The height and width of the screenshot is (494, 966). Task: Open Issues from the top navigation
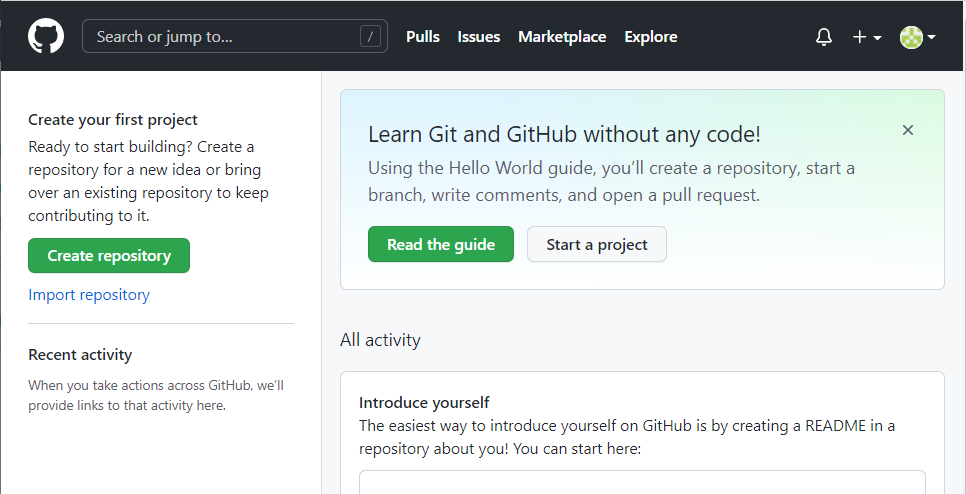479,37
